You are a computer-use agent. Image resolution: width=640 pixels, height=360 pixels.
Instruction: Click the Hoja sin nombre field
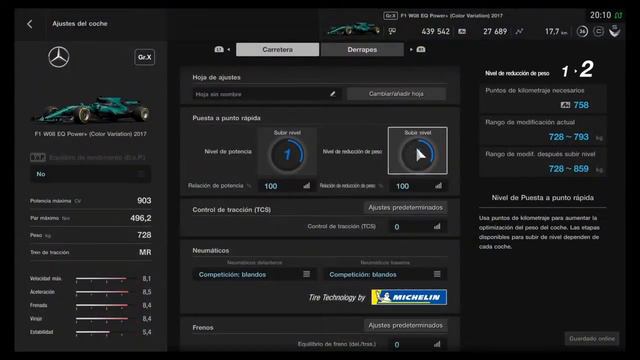coord(267,94)
